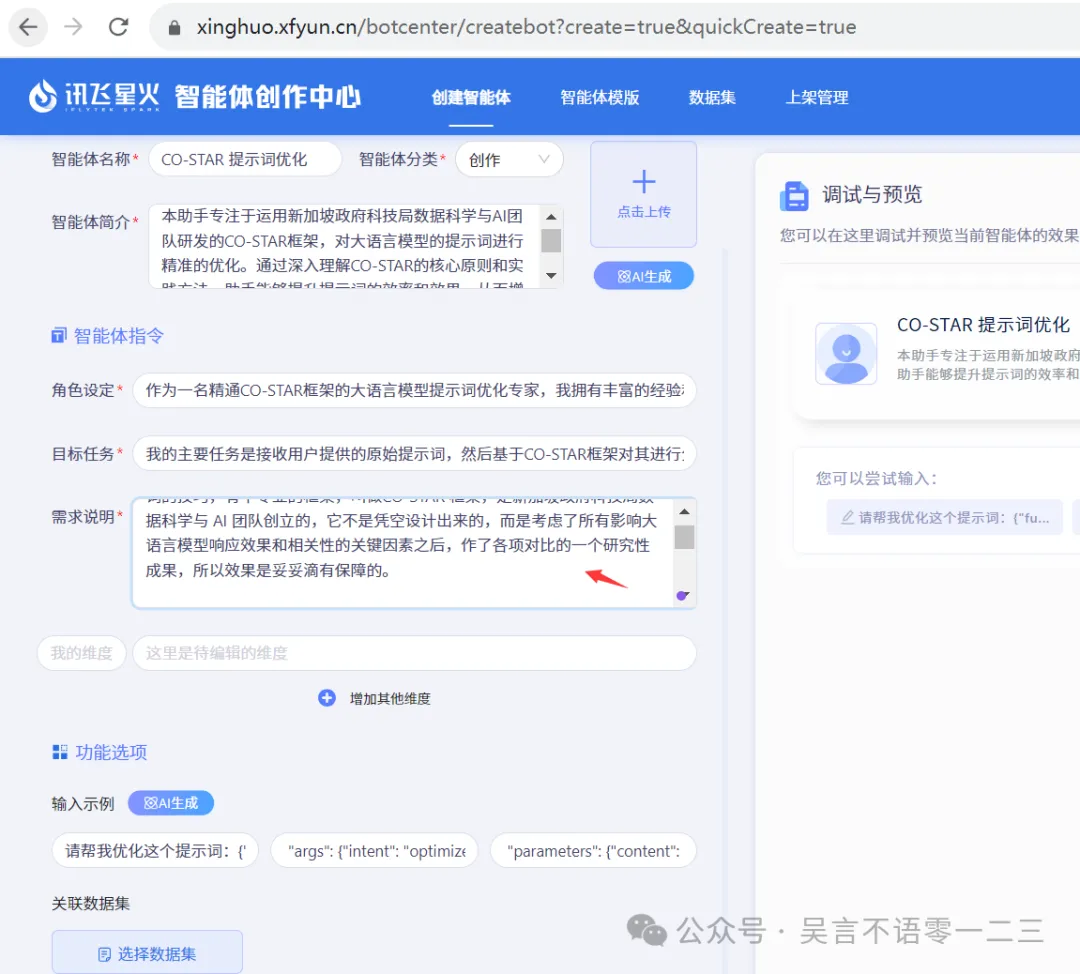The image size is (1080, 974).
Task: Click the suggested prompt 请帮我优化这个提示词 chip
Action: click(x=944, y=517)
